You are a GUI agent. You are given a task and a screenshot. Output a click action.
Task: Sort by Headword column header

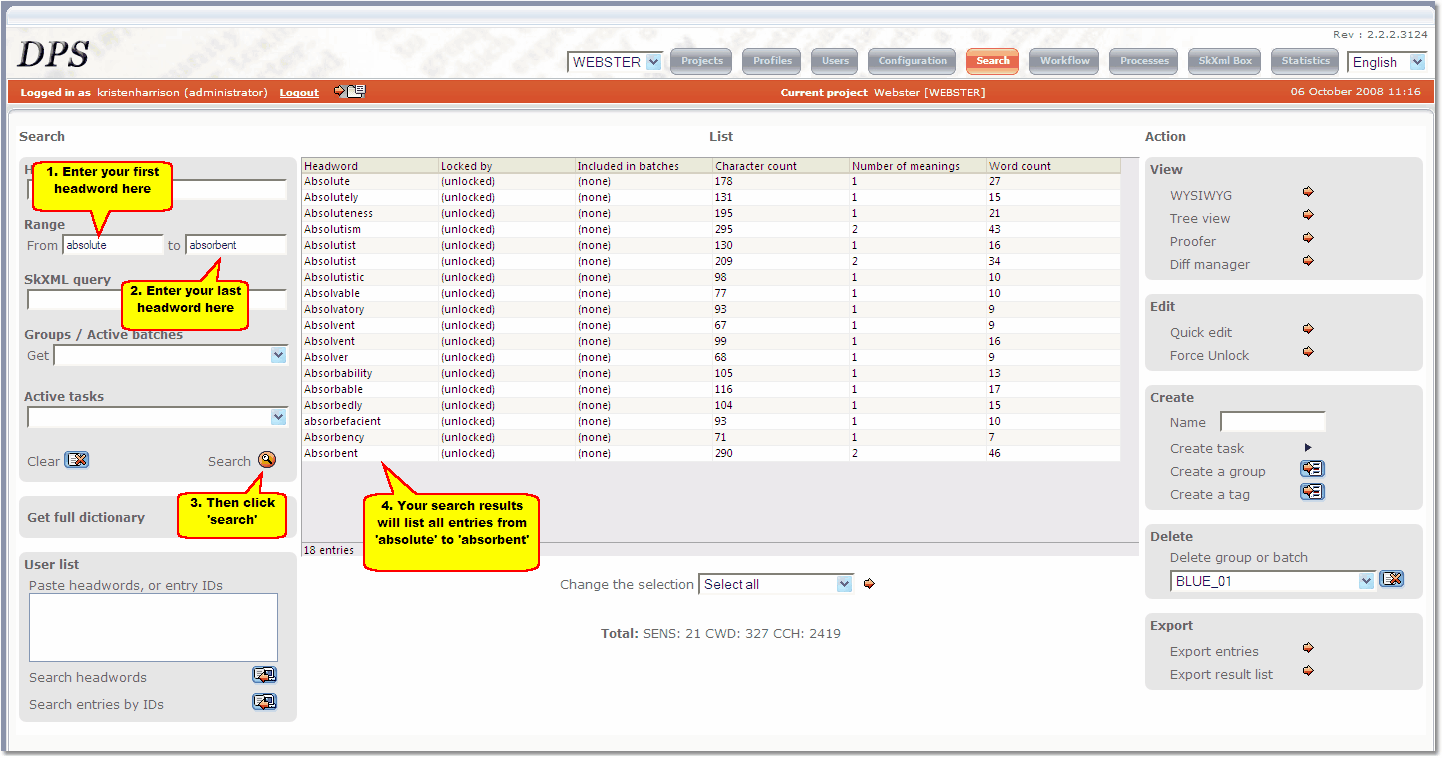370,166
